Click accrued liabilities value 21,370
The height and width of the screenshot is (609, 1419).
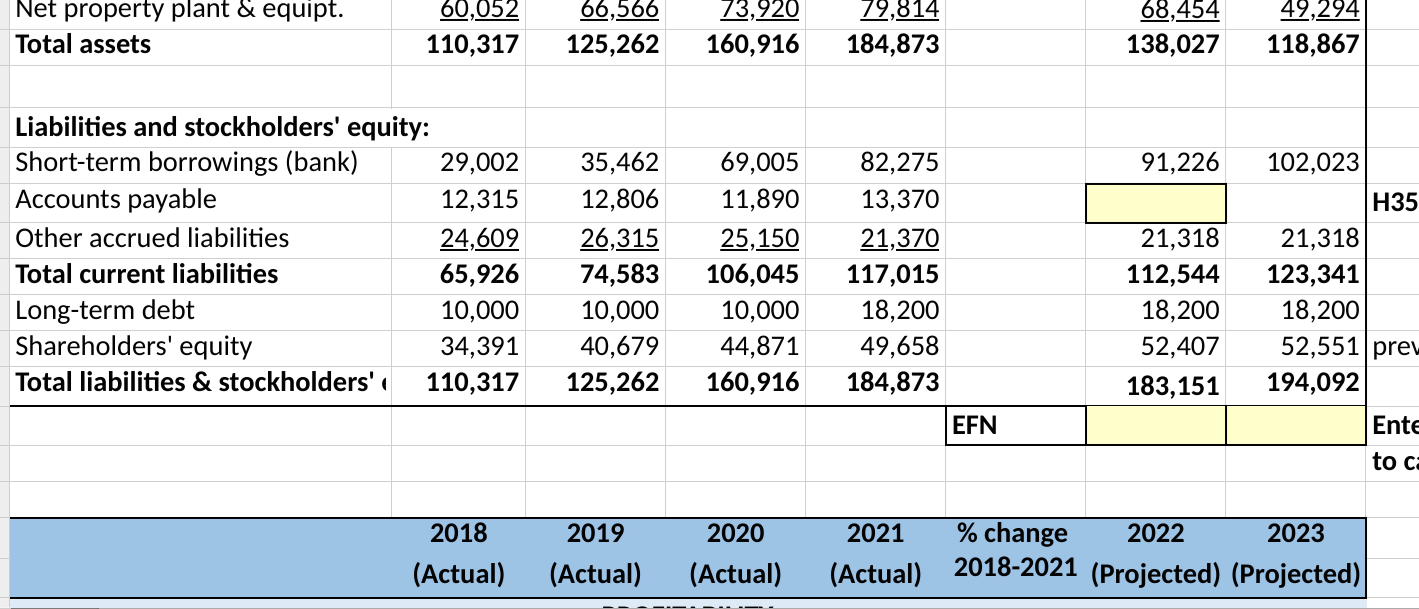tap(900, 238)
